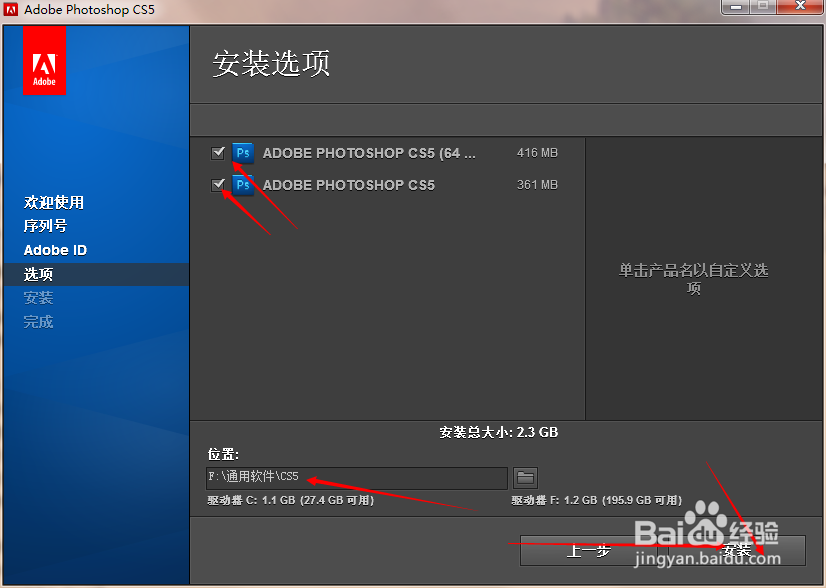Select the highlighted 选项 step in sidebar
826x588 pixels.
pos(96,275)
